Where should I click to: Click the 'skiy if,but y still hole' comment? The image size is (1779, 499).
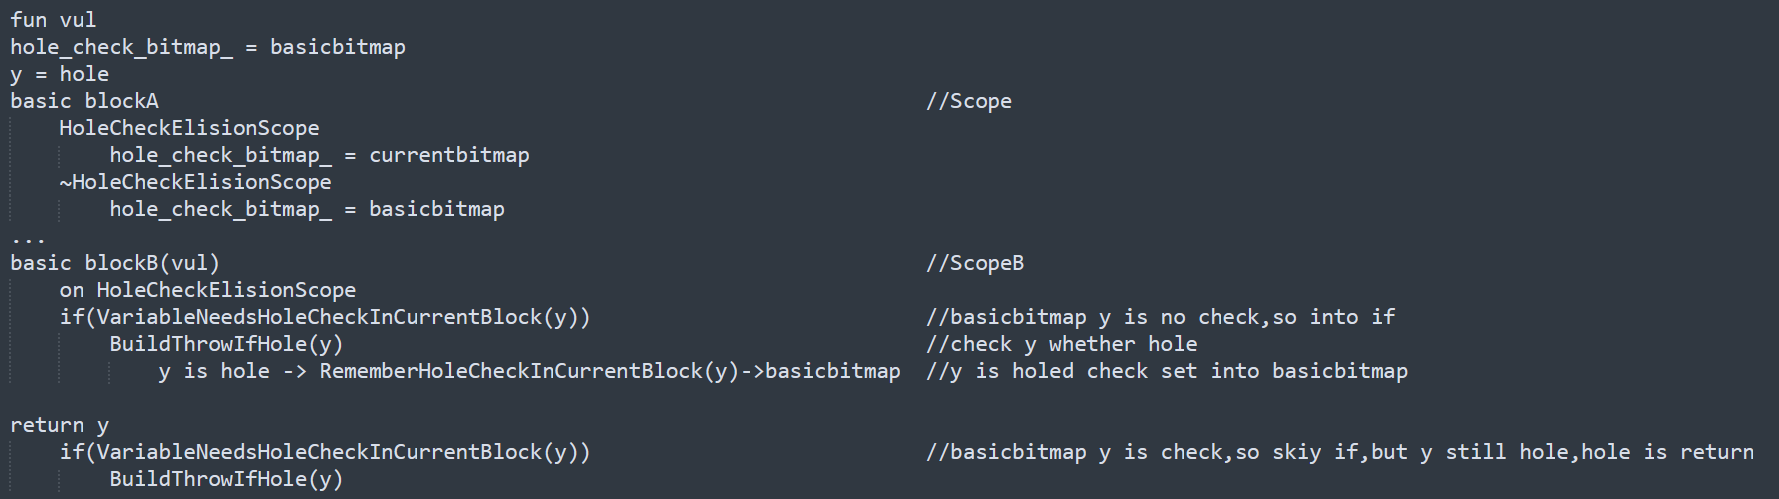point(1421,452)
